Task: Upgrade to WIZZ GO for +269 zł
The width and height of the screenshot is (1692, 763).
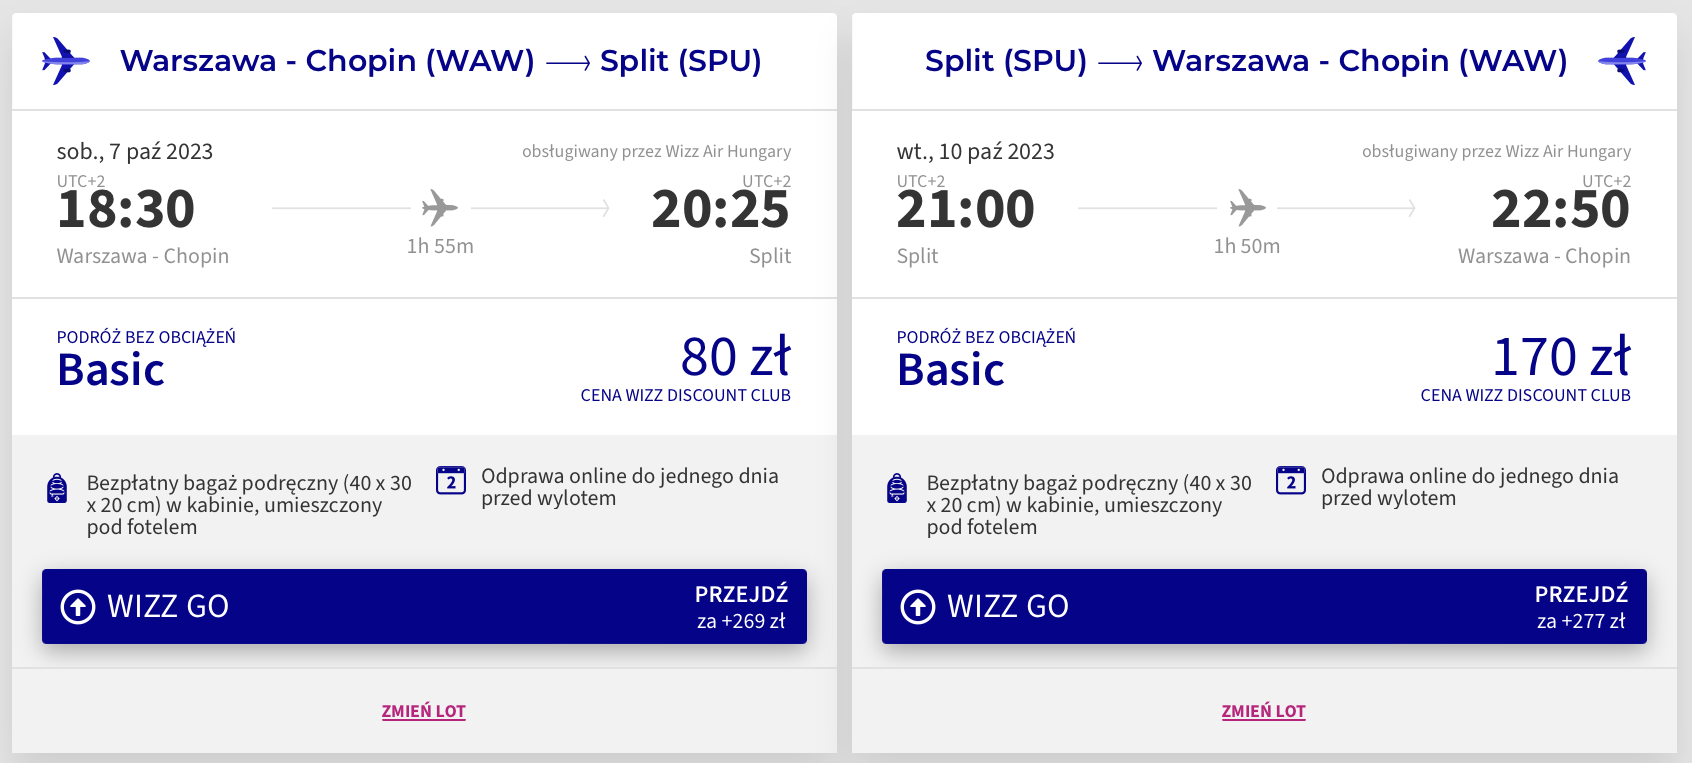Action: [424, 606]
